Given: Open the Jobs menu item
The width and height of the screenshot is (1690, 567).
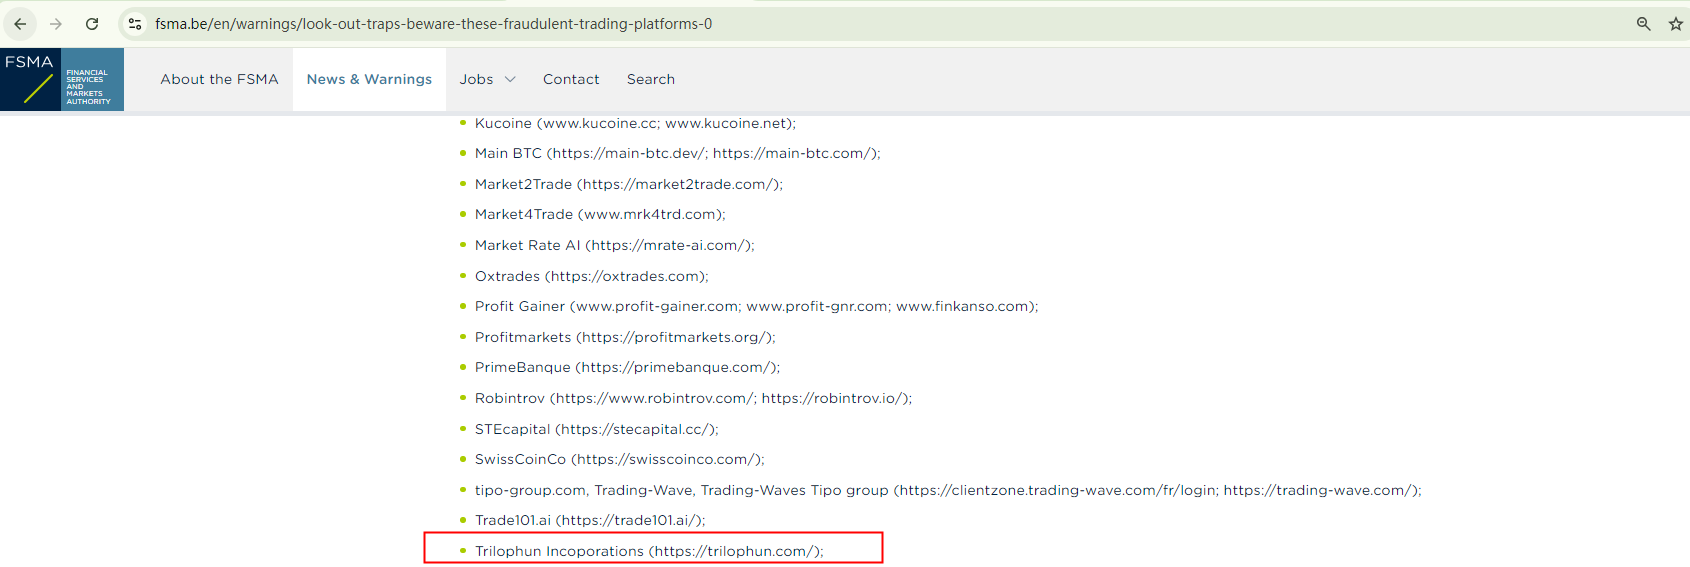Looking at the screenshot, I should tap(476, 79).
